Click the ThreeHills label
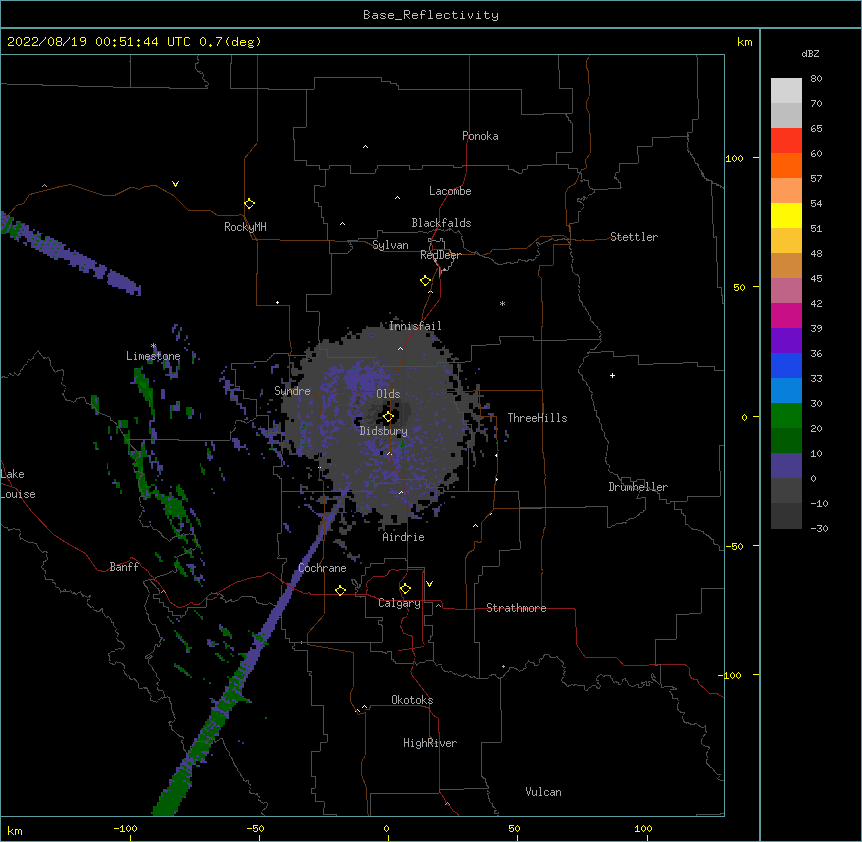The height and width of the screenshot is (842, 862). point(537,418)
